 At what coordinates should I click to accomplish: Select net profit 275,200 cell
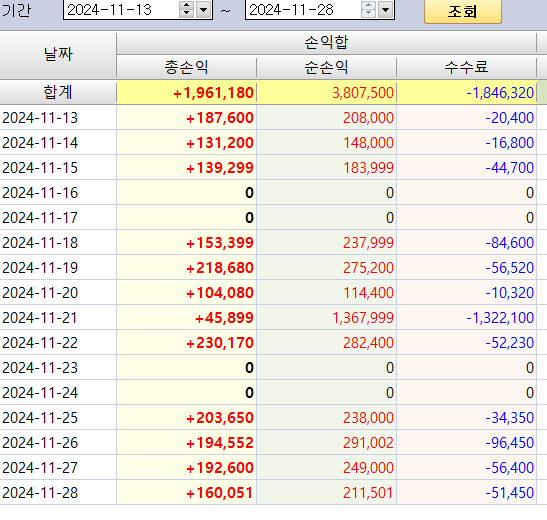click(x=327, y=267)
